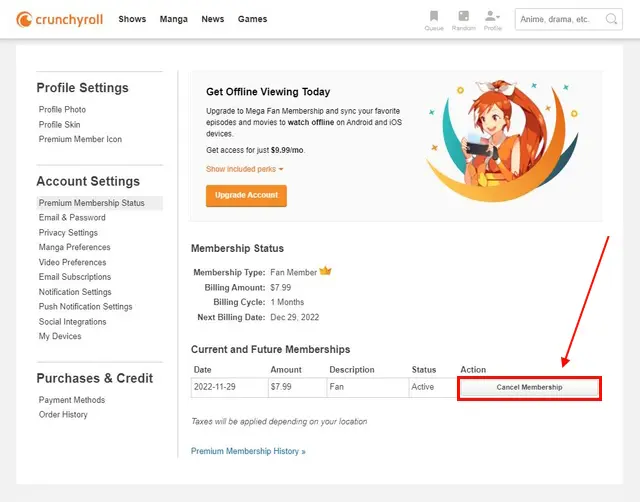640x502 pixels.
Task: Open the Games section
Action: [252, 19]
